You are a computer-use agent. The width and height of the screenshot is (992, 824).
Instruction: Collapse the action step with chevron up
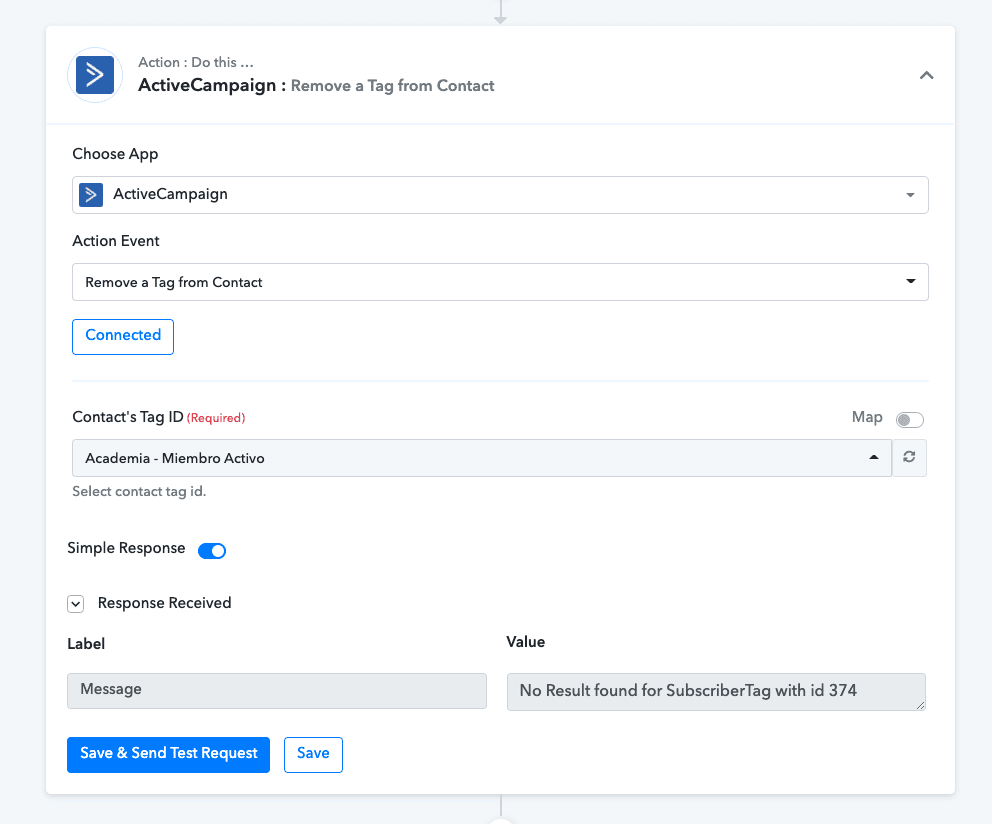[x=926, y=75]
